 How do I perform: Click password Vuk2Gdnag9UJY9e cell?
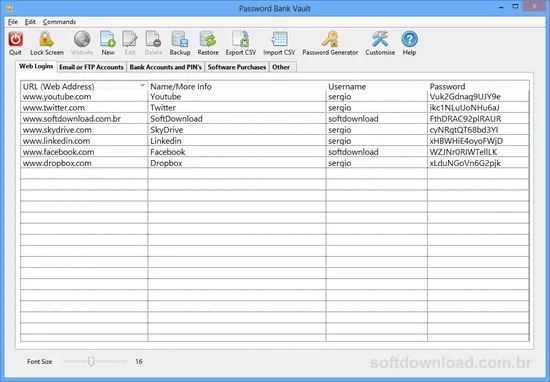478,96
